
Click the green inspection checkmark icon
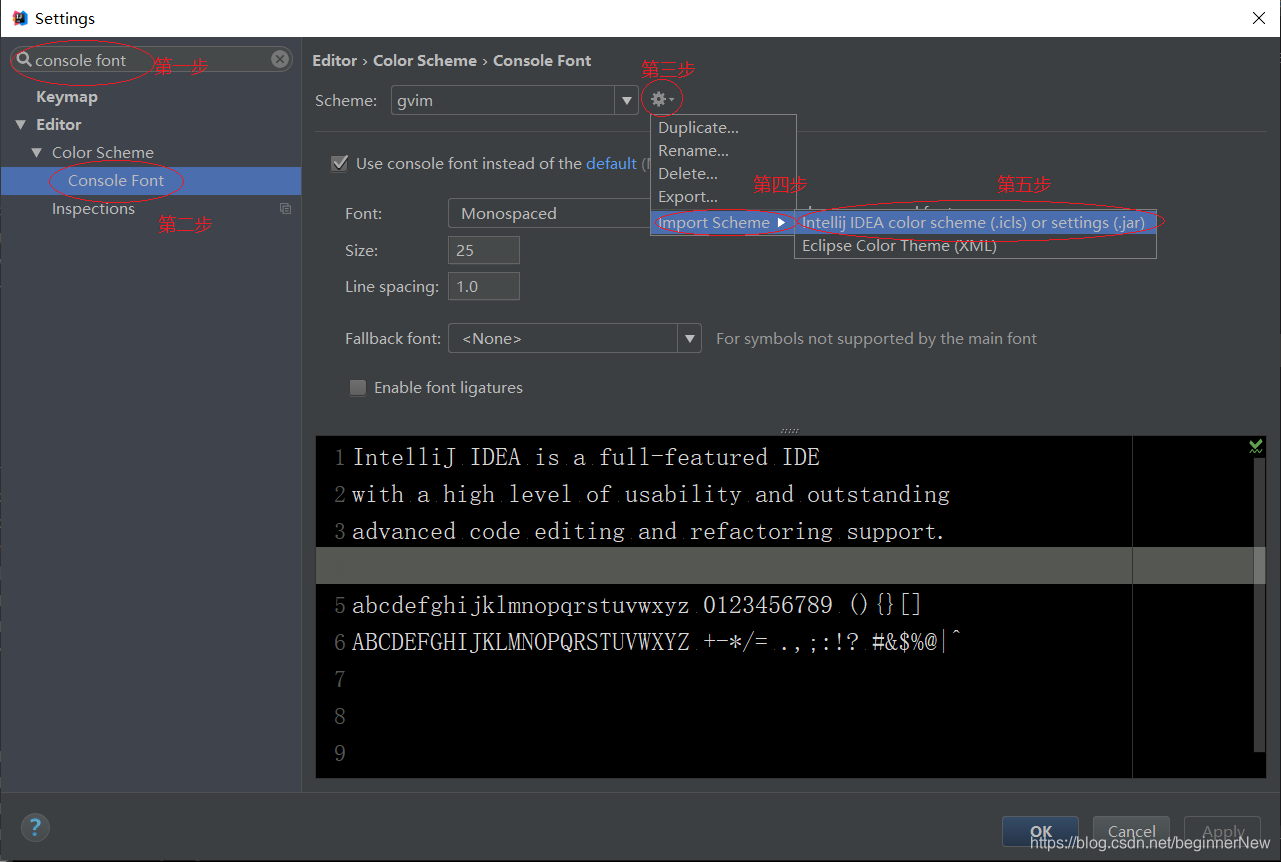click(x=1256, y=446)
